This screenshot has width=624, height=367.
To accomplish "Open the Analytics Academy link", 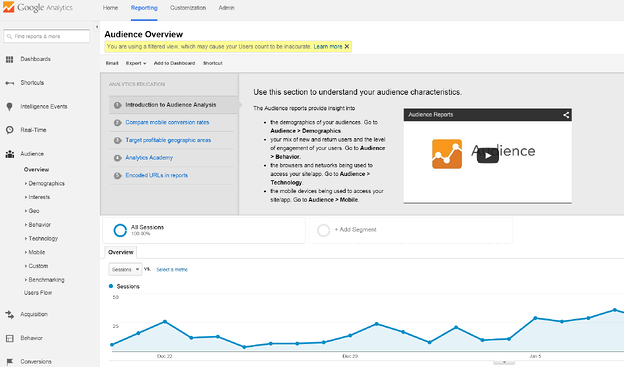I will (x=149, y=158).
